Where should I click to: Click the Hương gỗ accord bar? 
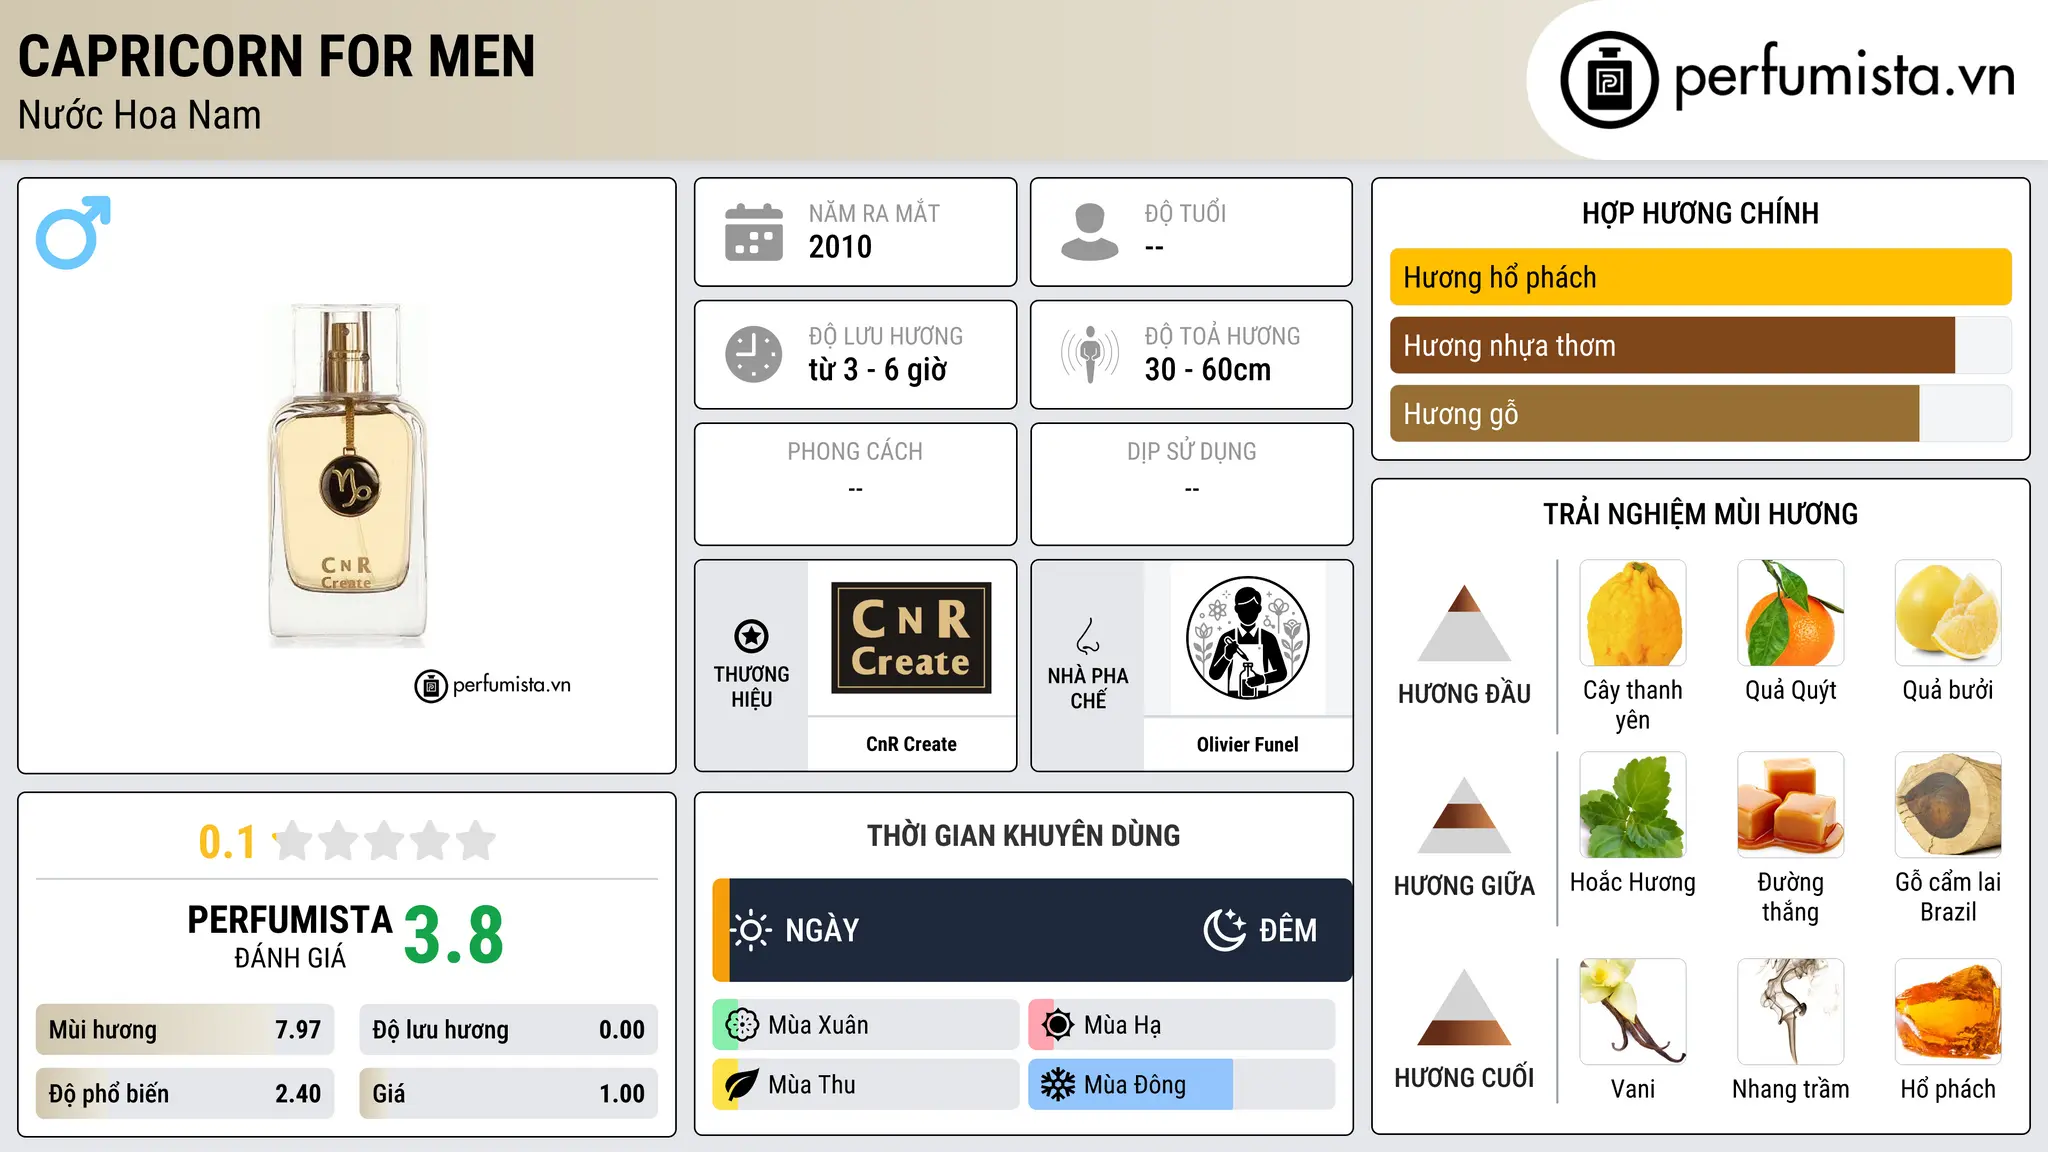tap(1701, 413)
